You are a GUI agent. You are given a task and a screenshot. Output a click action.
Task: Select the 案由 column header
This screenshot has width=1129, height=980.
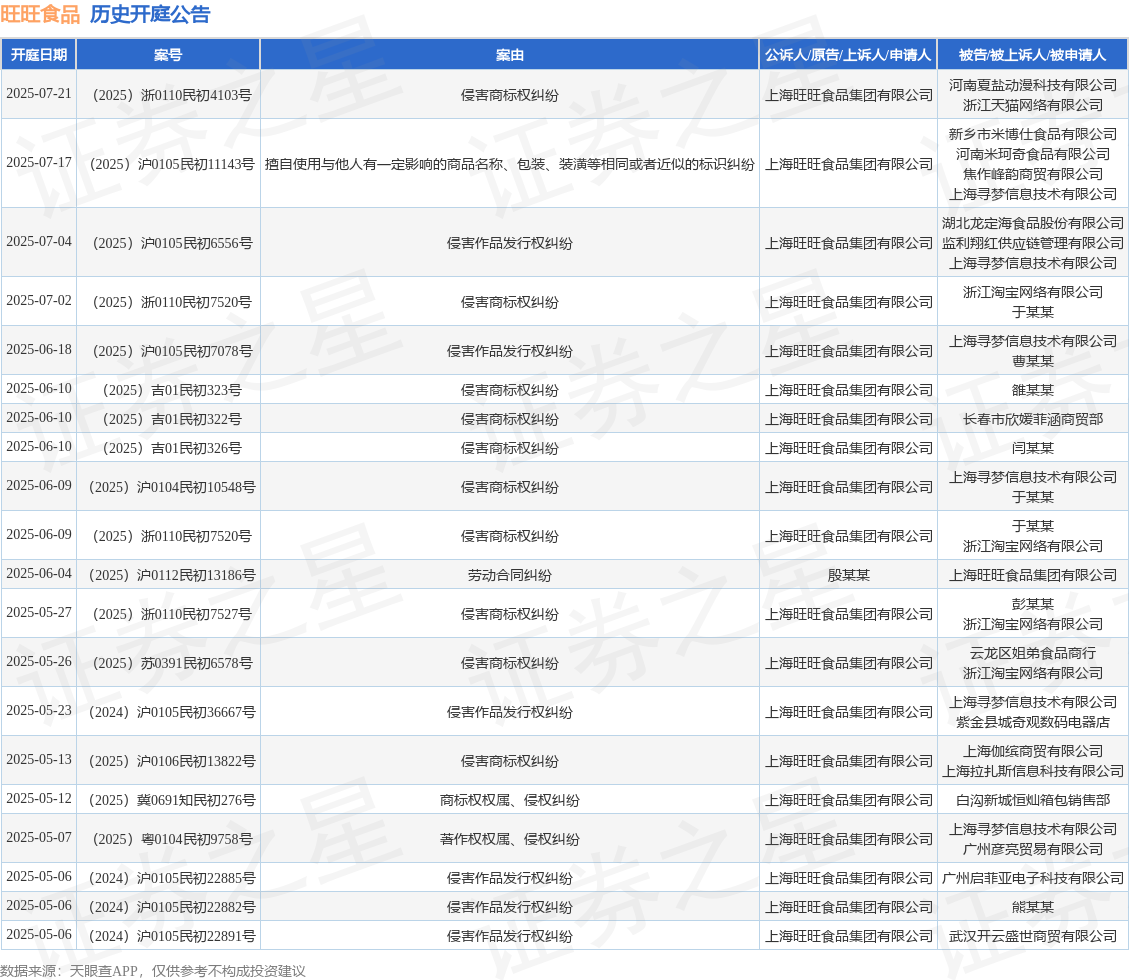(x=510, y=55)
